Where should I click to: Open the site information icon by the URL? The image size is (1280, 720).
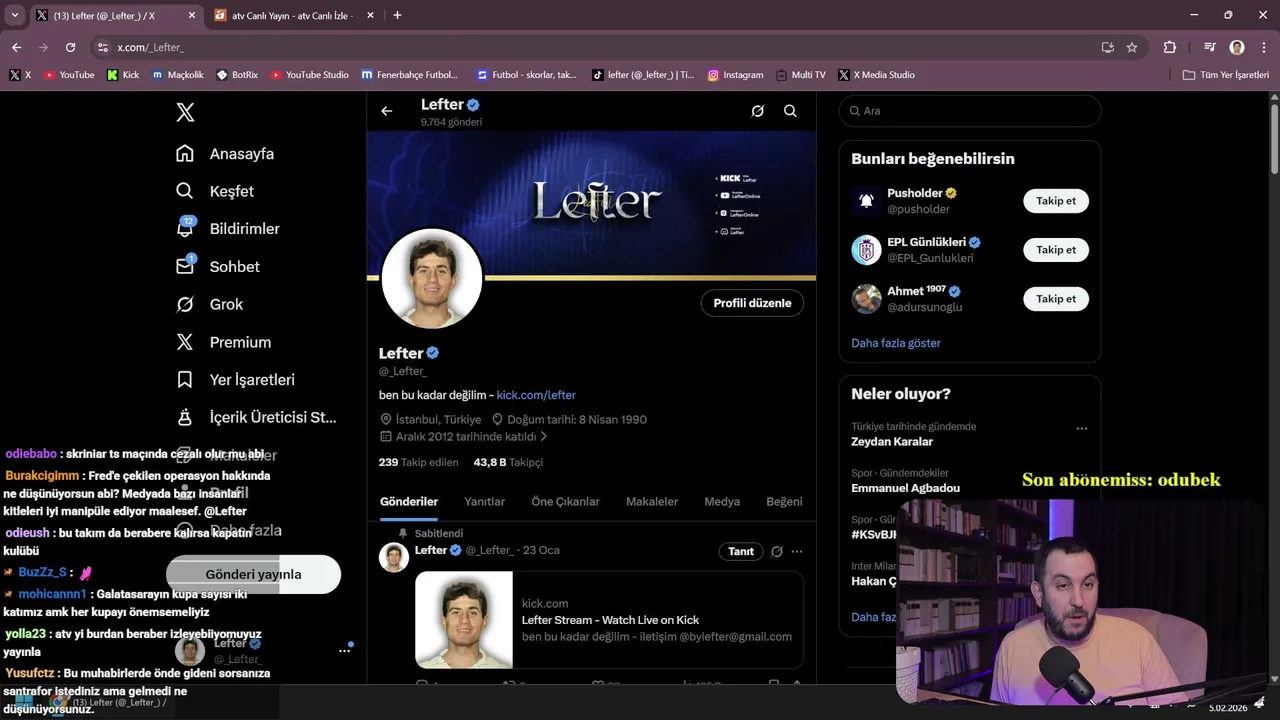coord(102,47)
